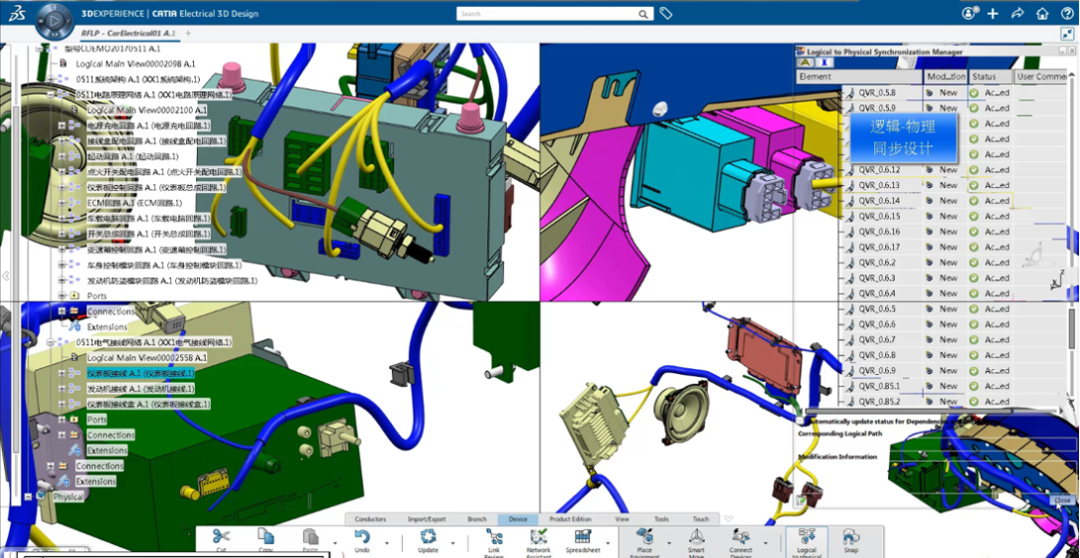Image resolution: width=1080 pixels, height=558 pixels.
Task: Open the user profile icon
Action: coord(970,13)
